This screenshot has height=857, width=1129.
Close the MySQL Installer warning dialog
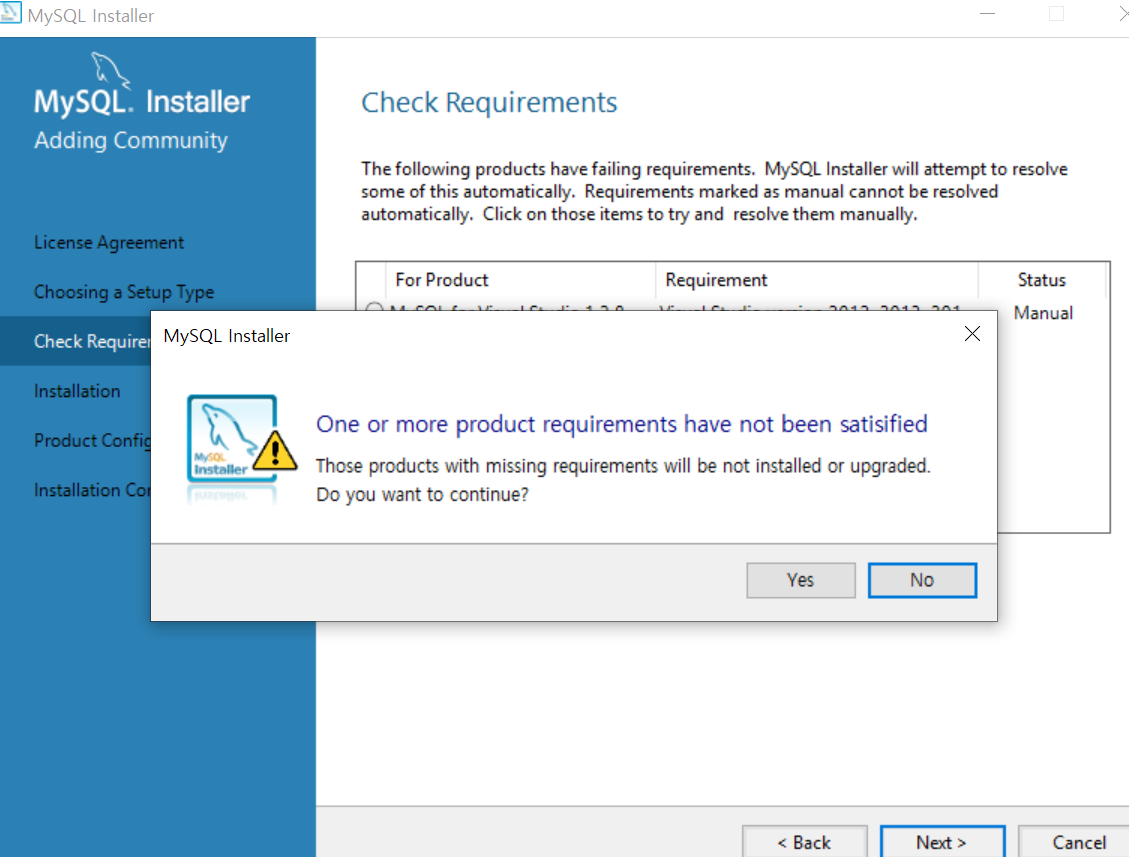coord(972,334)
